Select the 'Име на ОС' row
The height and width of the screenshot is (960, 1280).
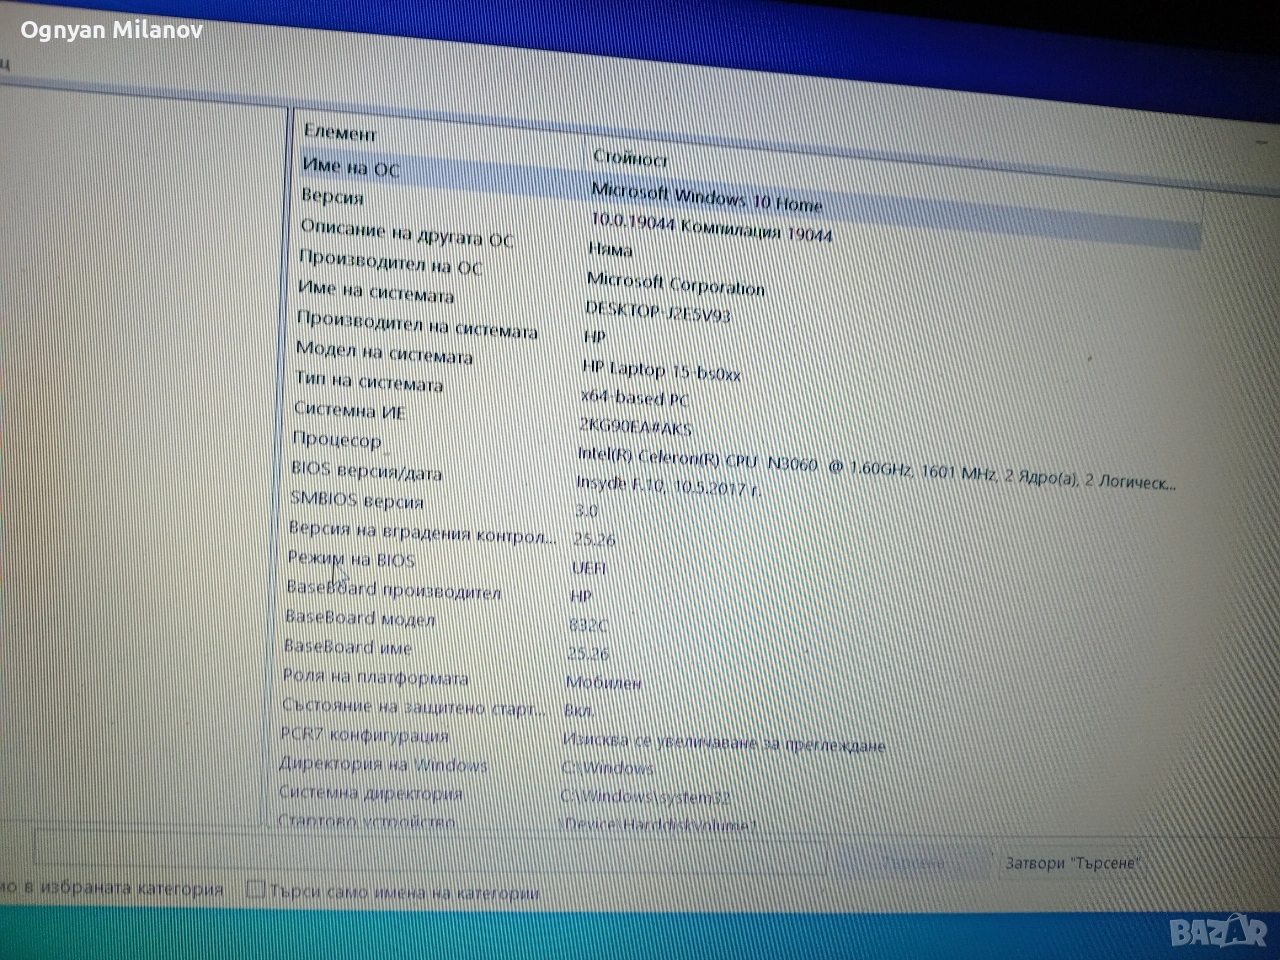tap(350, 167)
